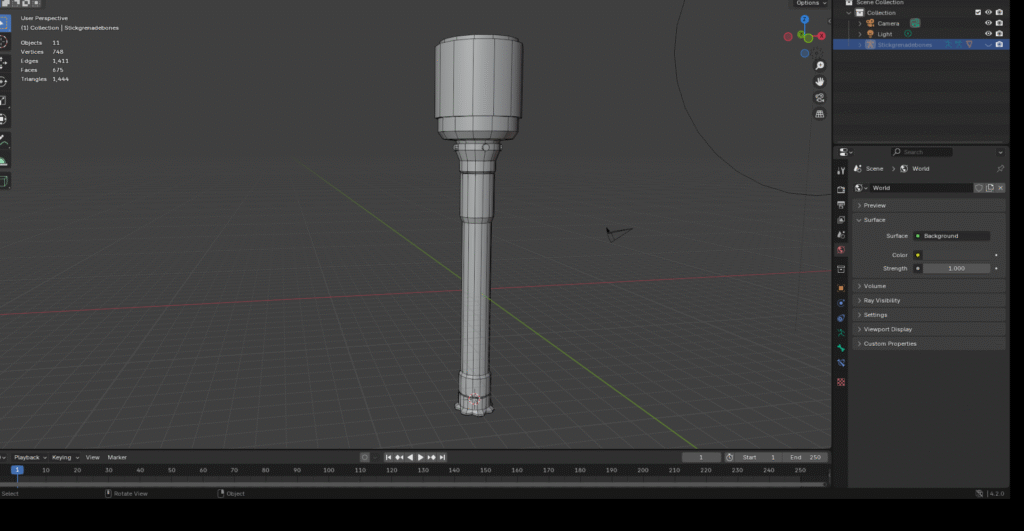Open the Object properties tab icon
This screenshot has width=1024, height=531.
click(841, 288)
